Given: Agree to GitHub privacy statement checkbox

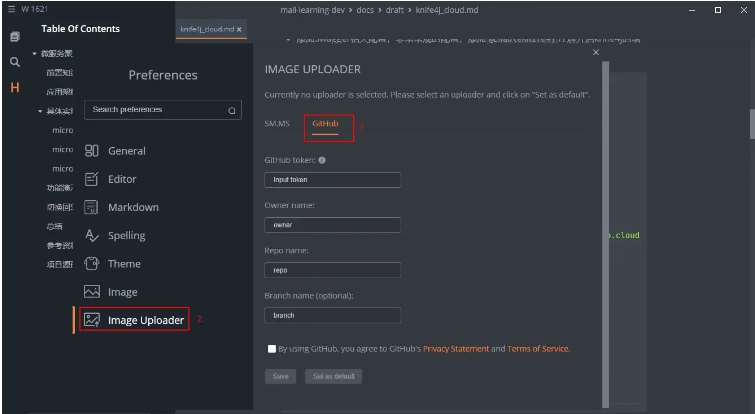Looking at the screenshot, I should (x=272, y=349).
